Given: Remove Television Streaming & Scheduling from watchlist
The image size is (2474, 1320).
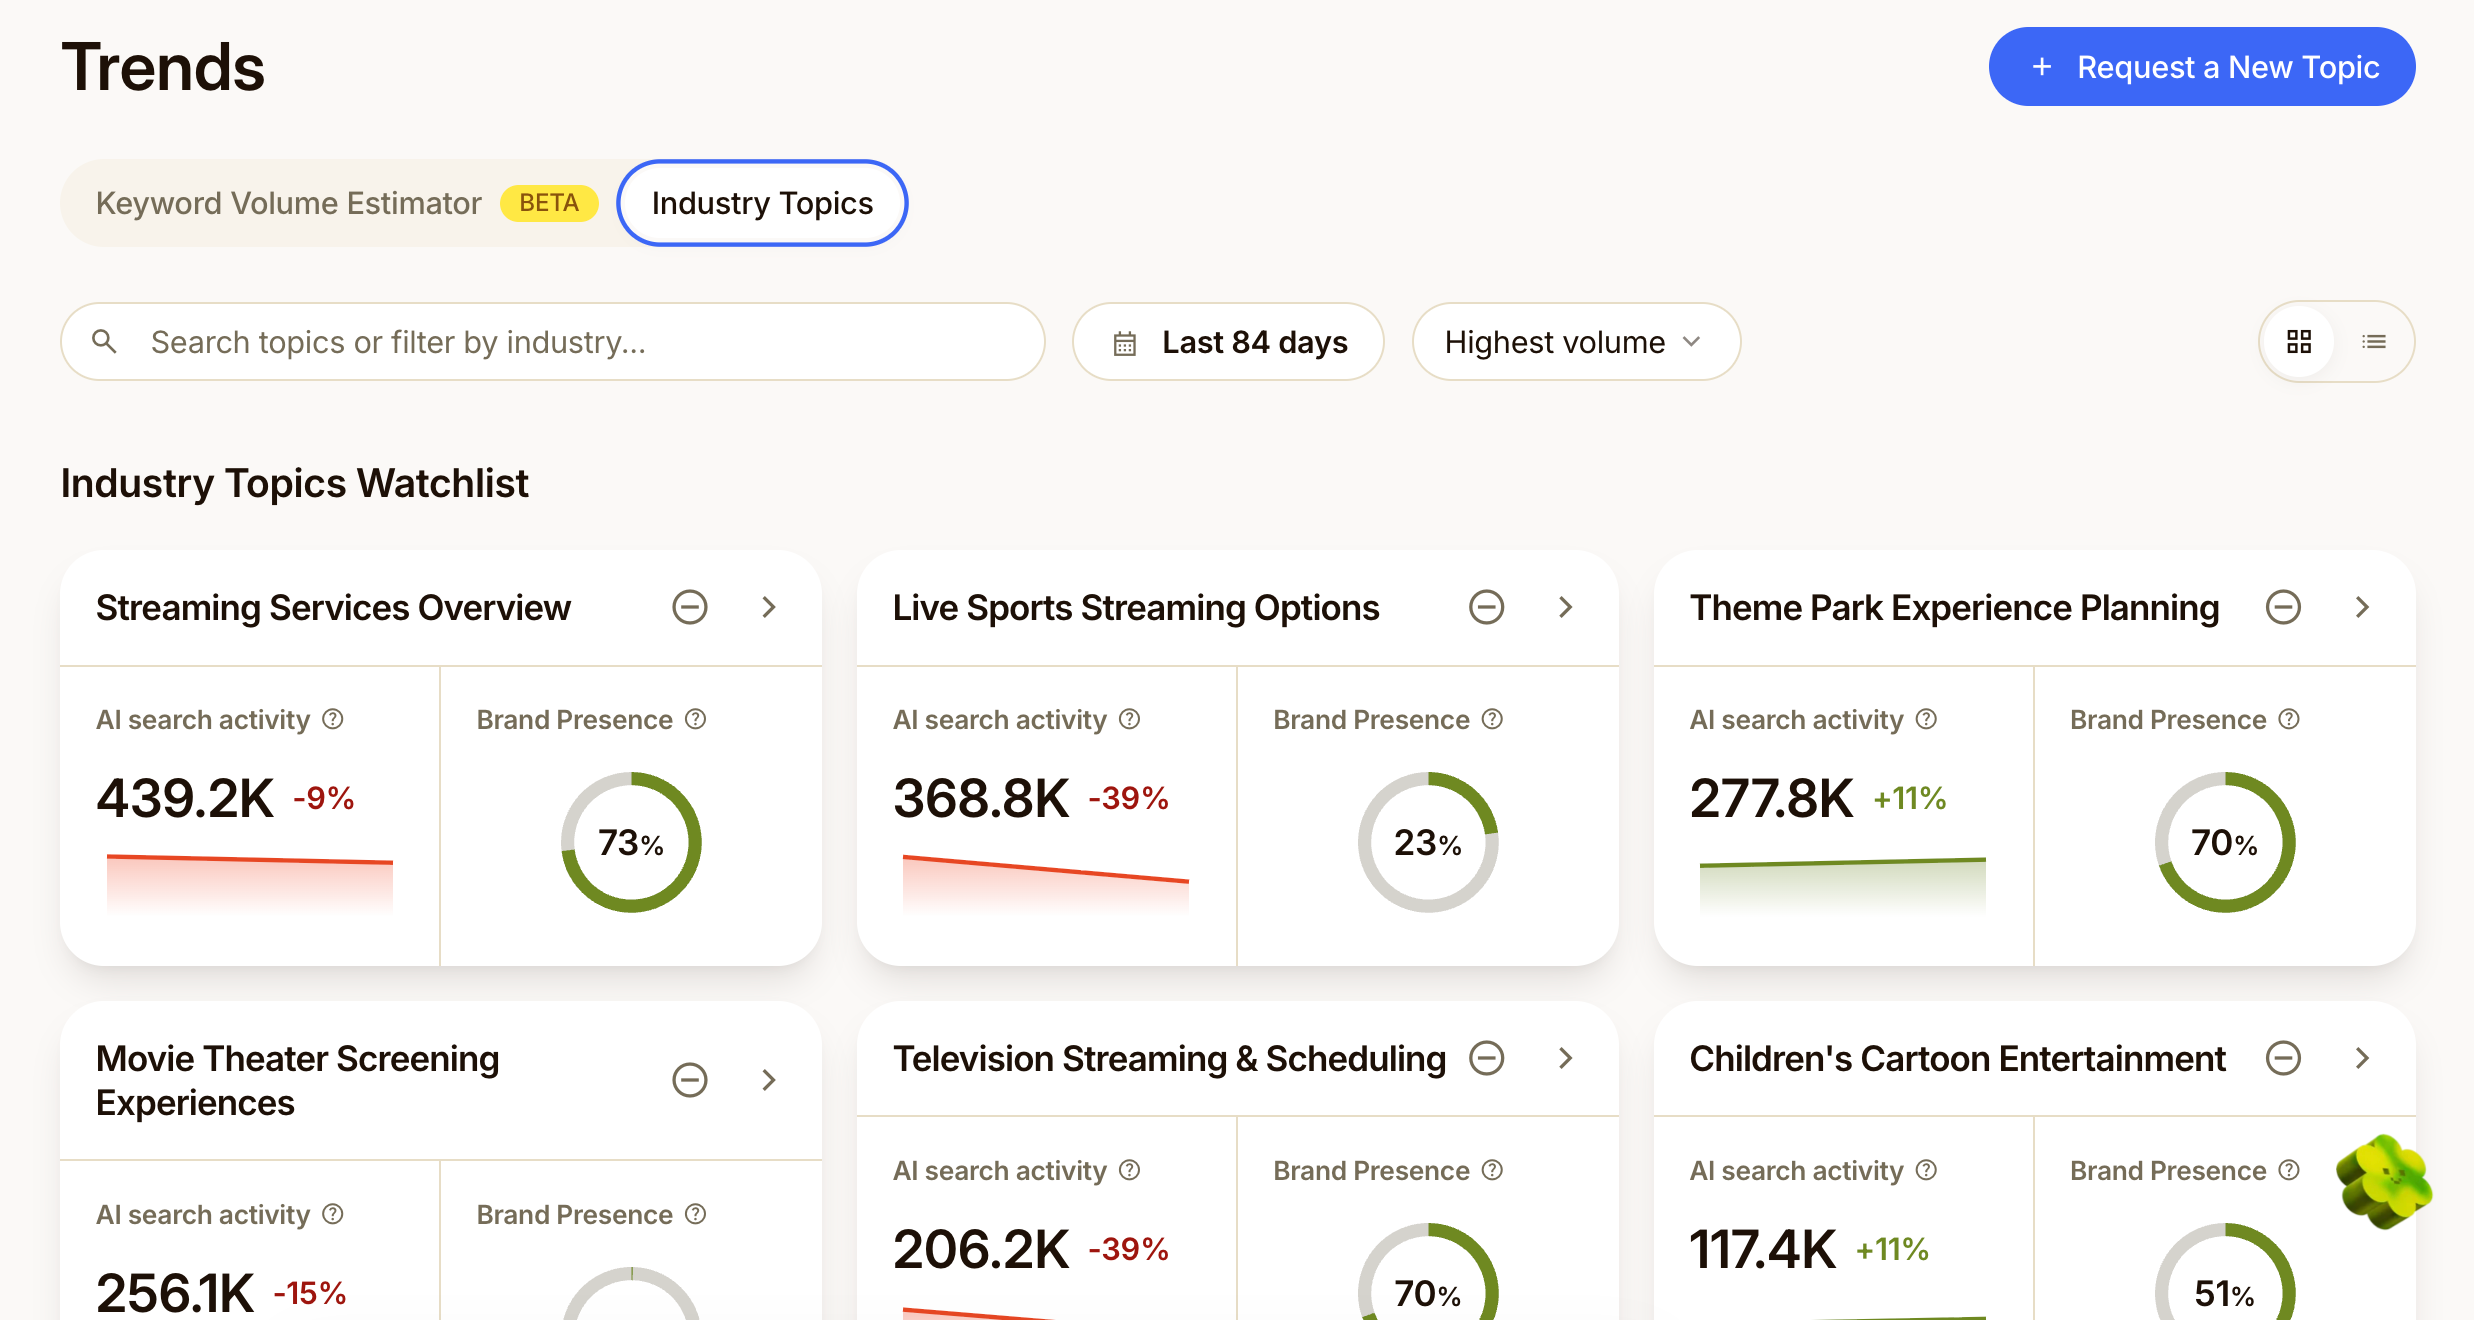Looking at the screenshot, I should [x=1487, y=1058].
